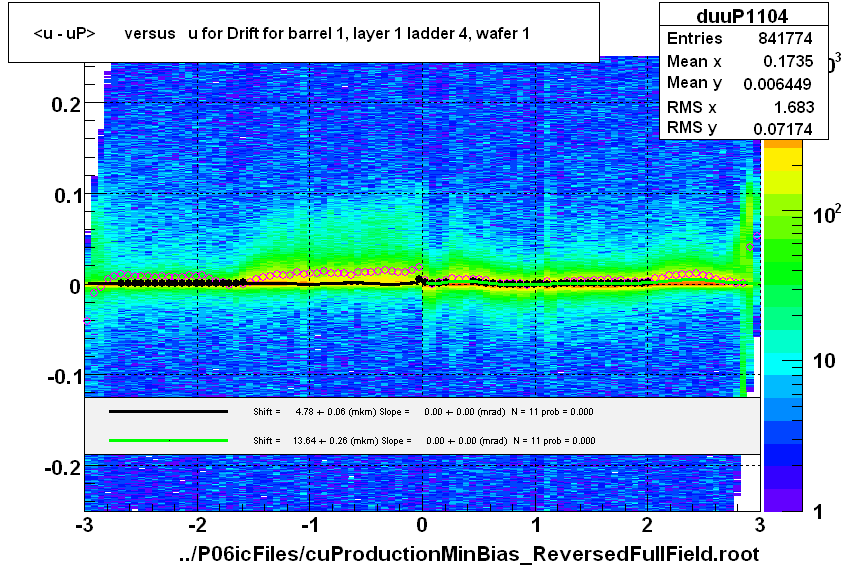Click the y-axis tick label 0.2

point(66,104)
